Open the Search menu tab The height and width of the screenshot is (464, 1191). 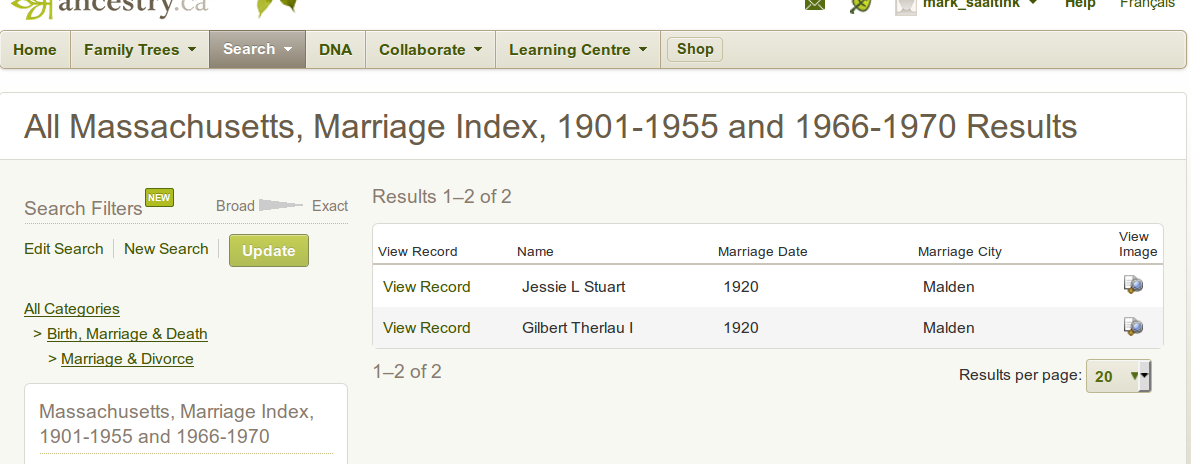point(257,49)
